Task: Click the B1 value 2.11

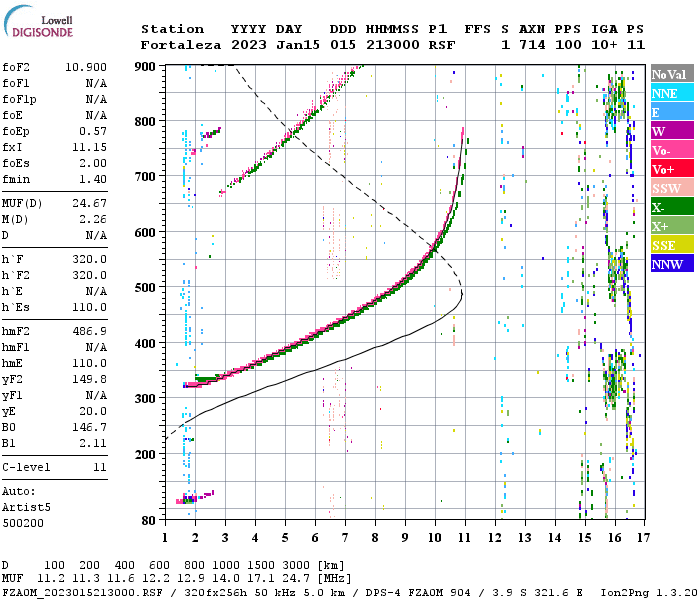Action: point(93,444)
